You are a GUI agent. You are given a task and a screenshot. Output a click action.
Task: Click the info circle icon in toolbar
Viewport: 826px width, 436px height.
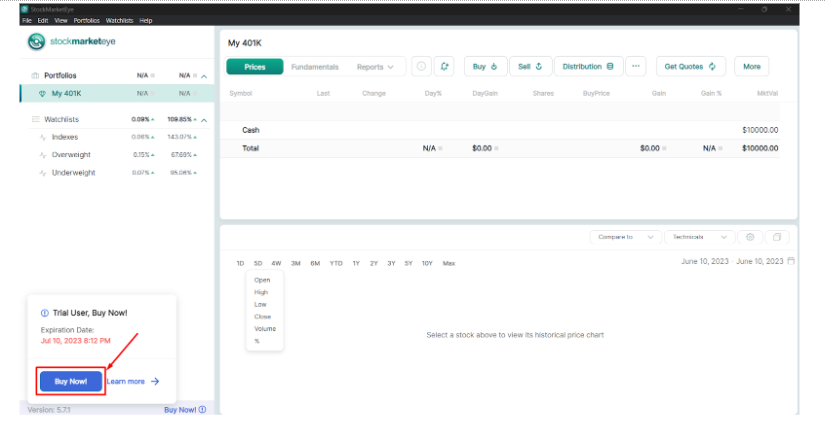[421, 66]
